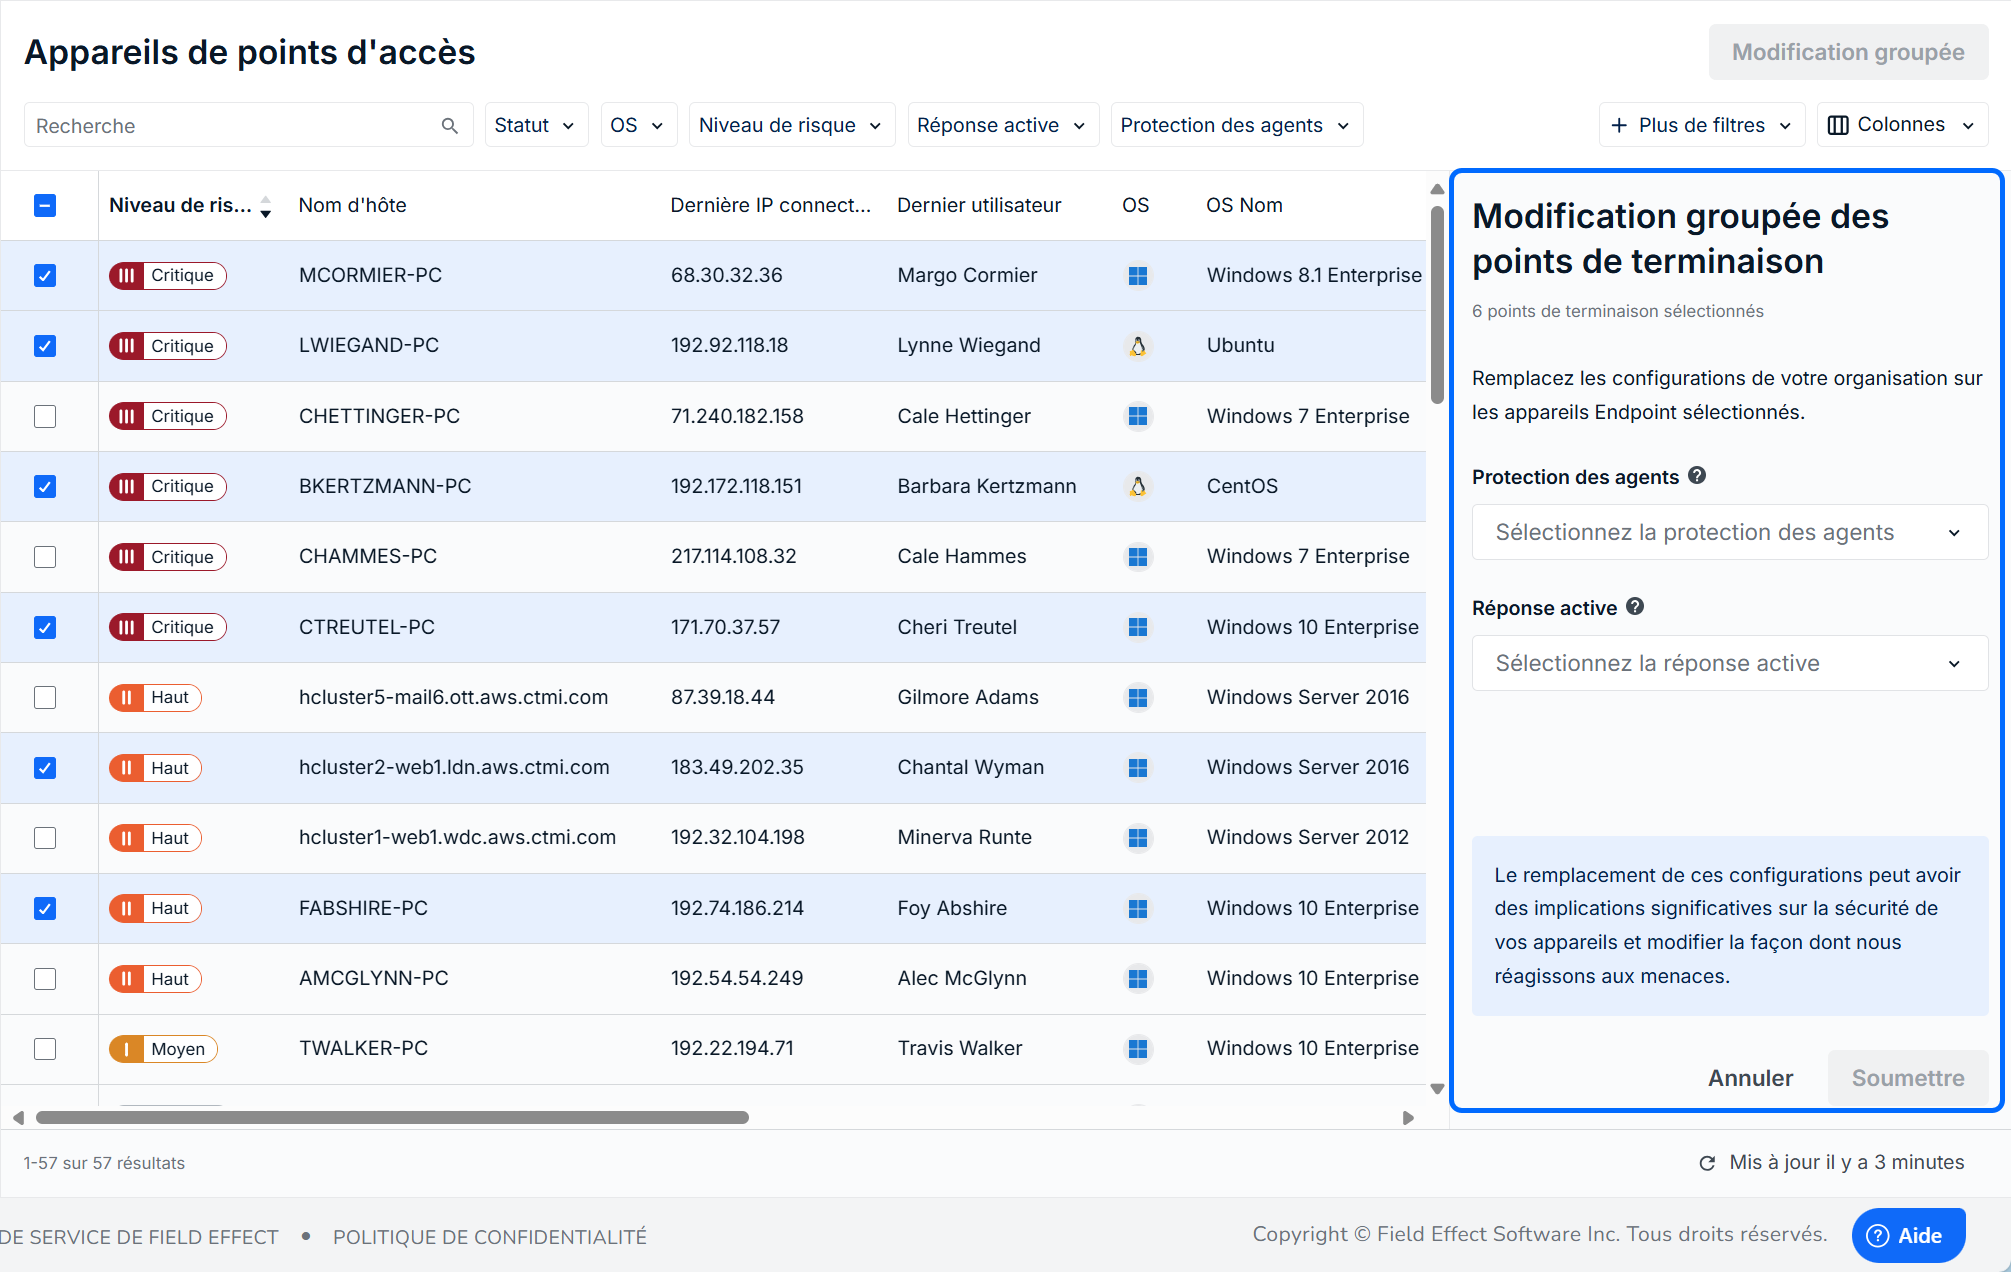
Task: Click the Critique risk badge for BKERTZMANN-PC
Action: tap(168, 487)
